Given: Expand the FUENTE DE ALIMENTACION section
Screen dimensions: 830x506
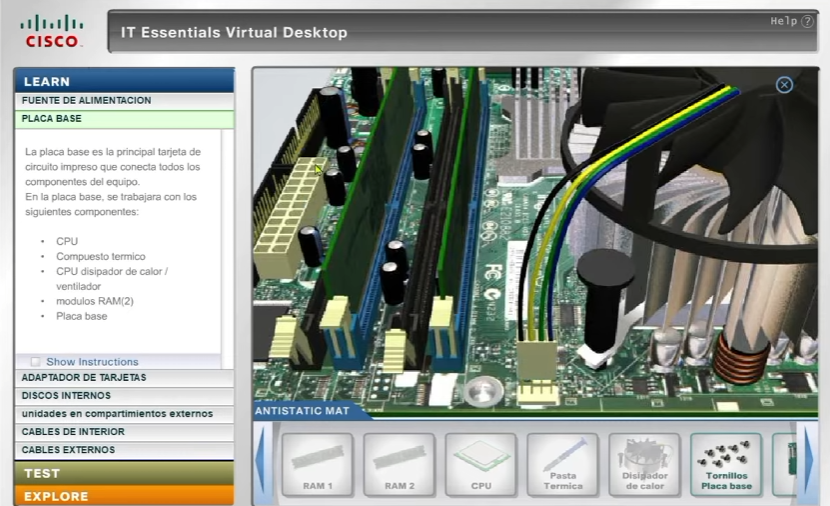Looking at the screenshot, I should coord(124,101).
